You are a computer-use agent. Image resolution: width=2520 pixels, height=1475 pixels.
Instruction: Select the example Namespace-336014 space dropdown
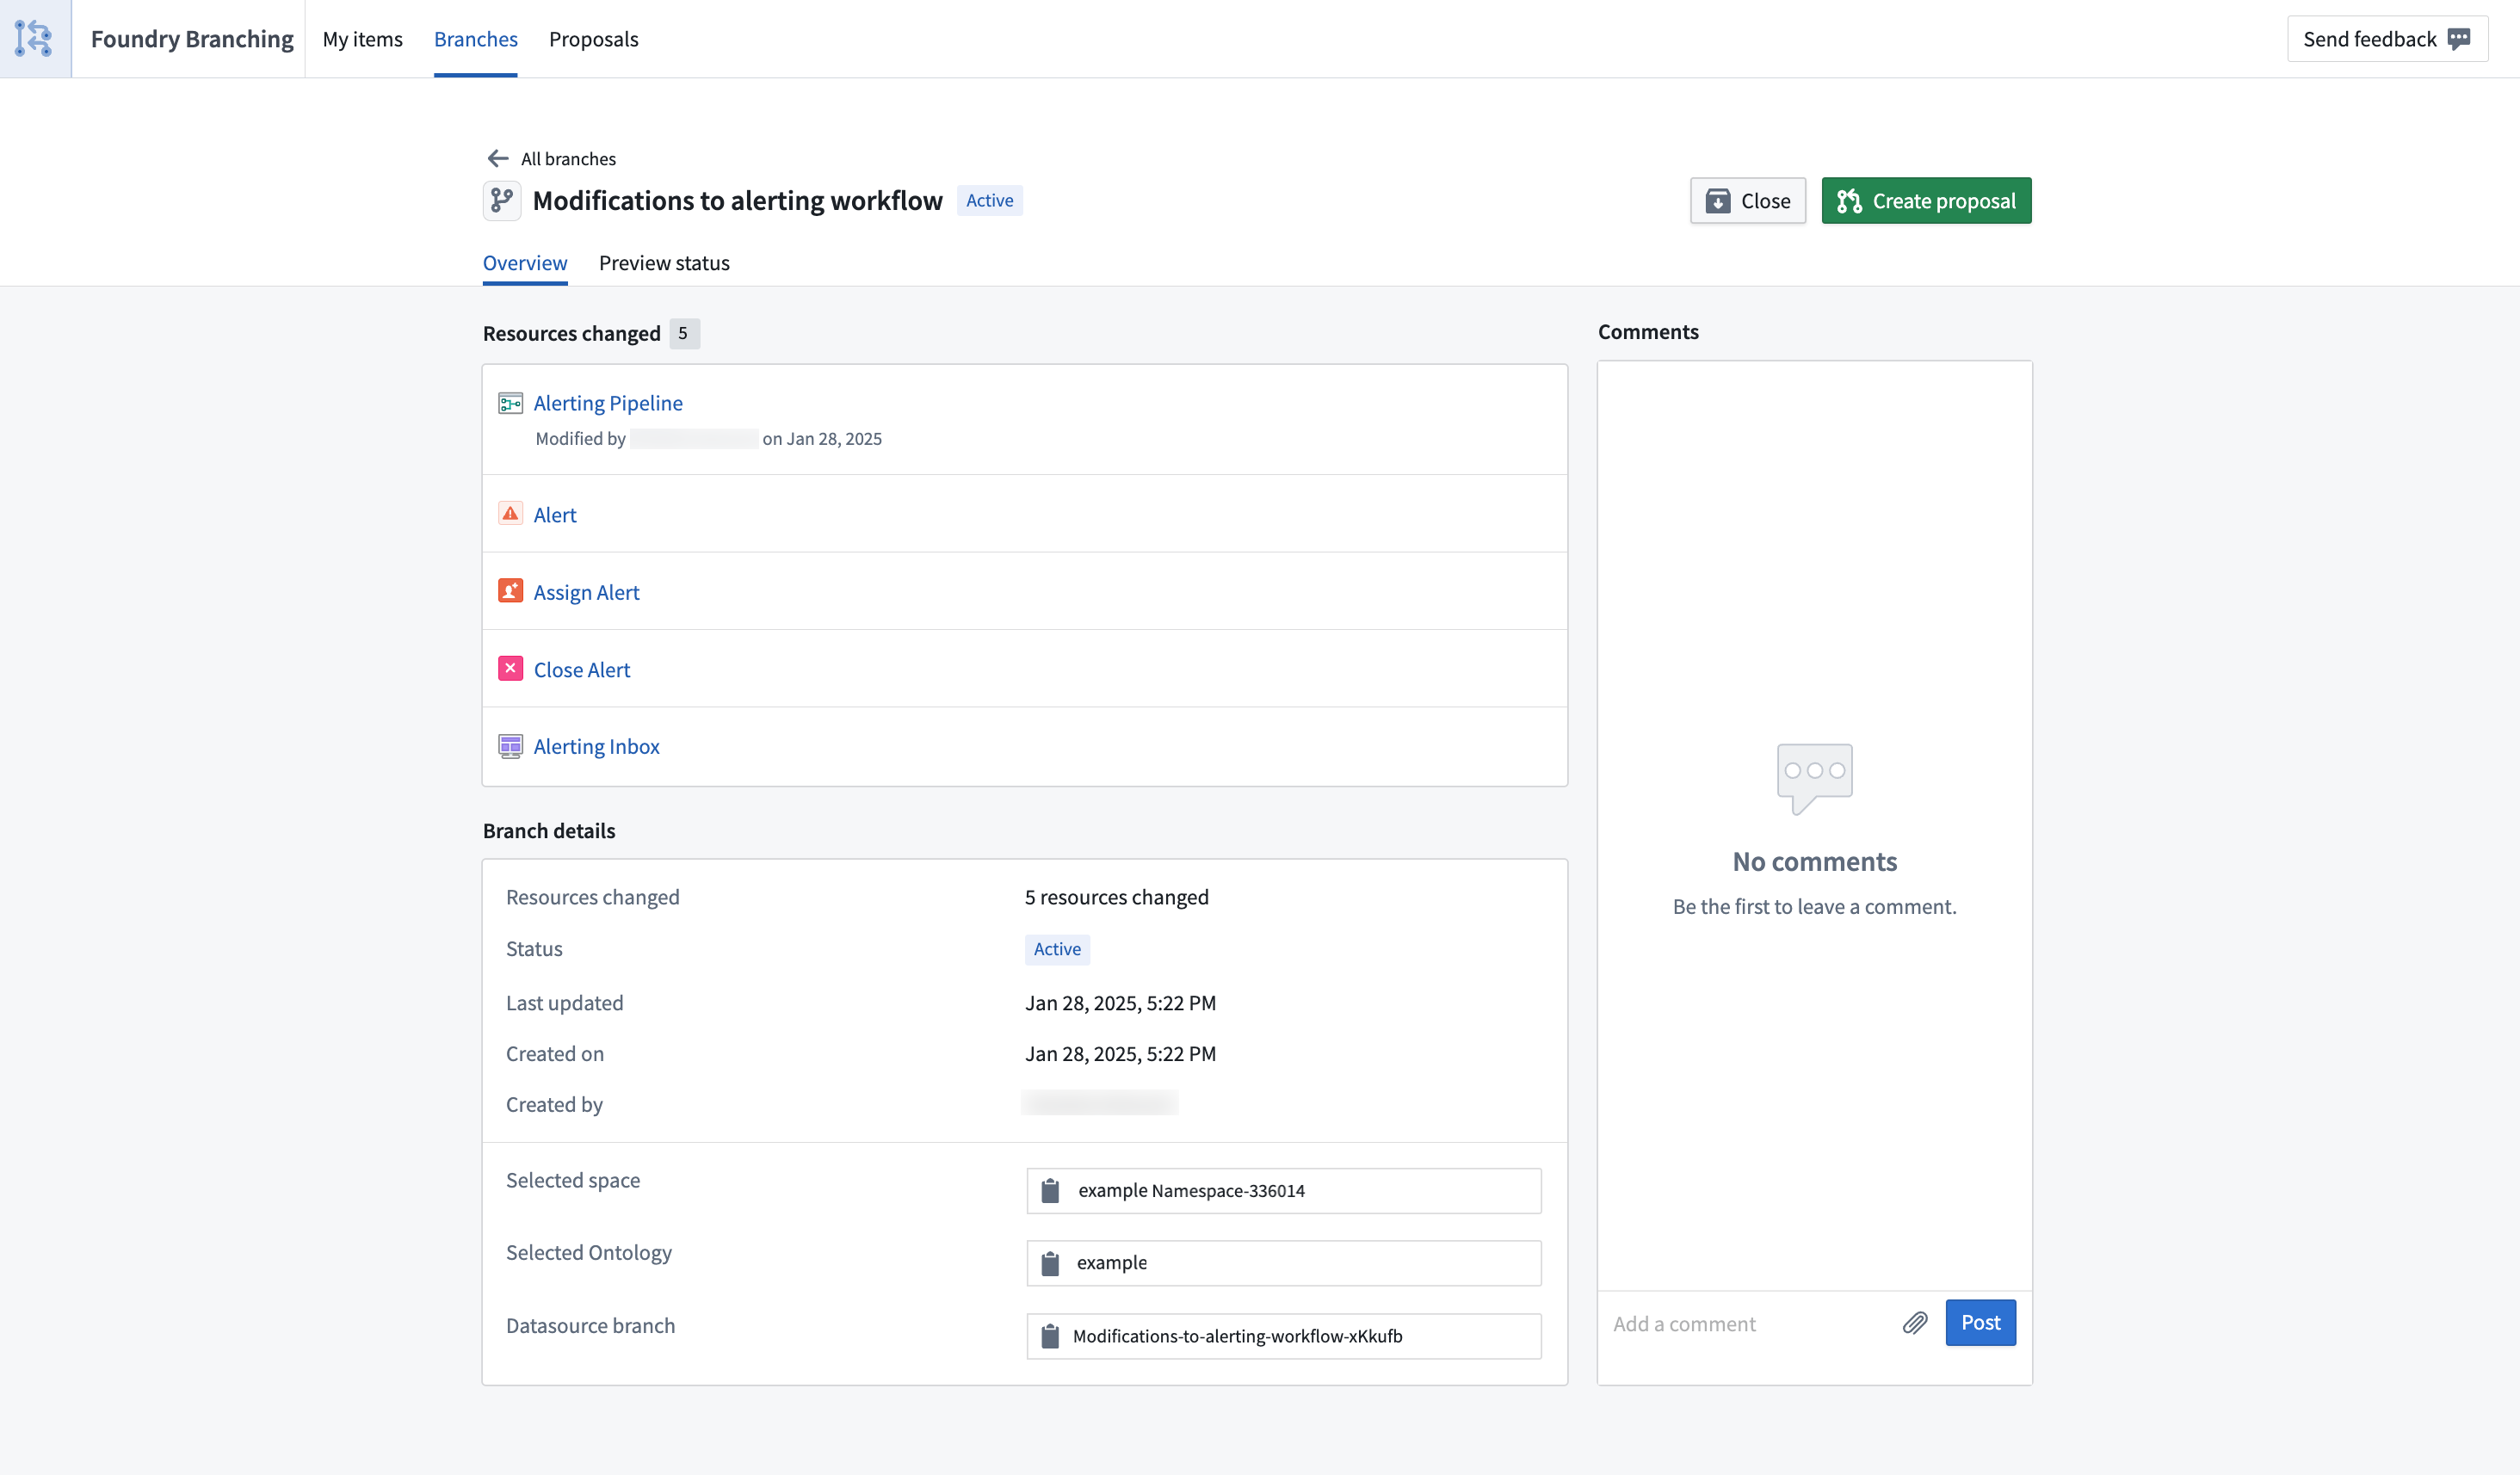1284,1190
